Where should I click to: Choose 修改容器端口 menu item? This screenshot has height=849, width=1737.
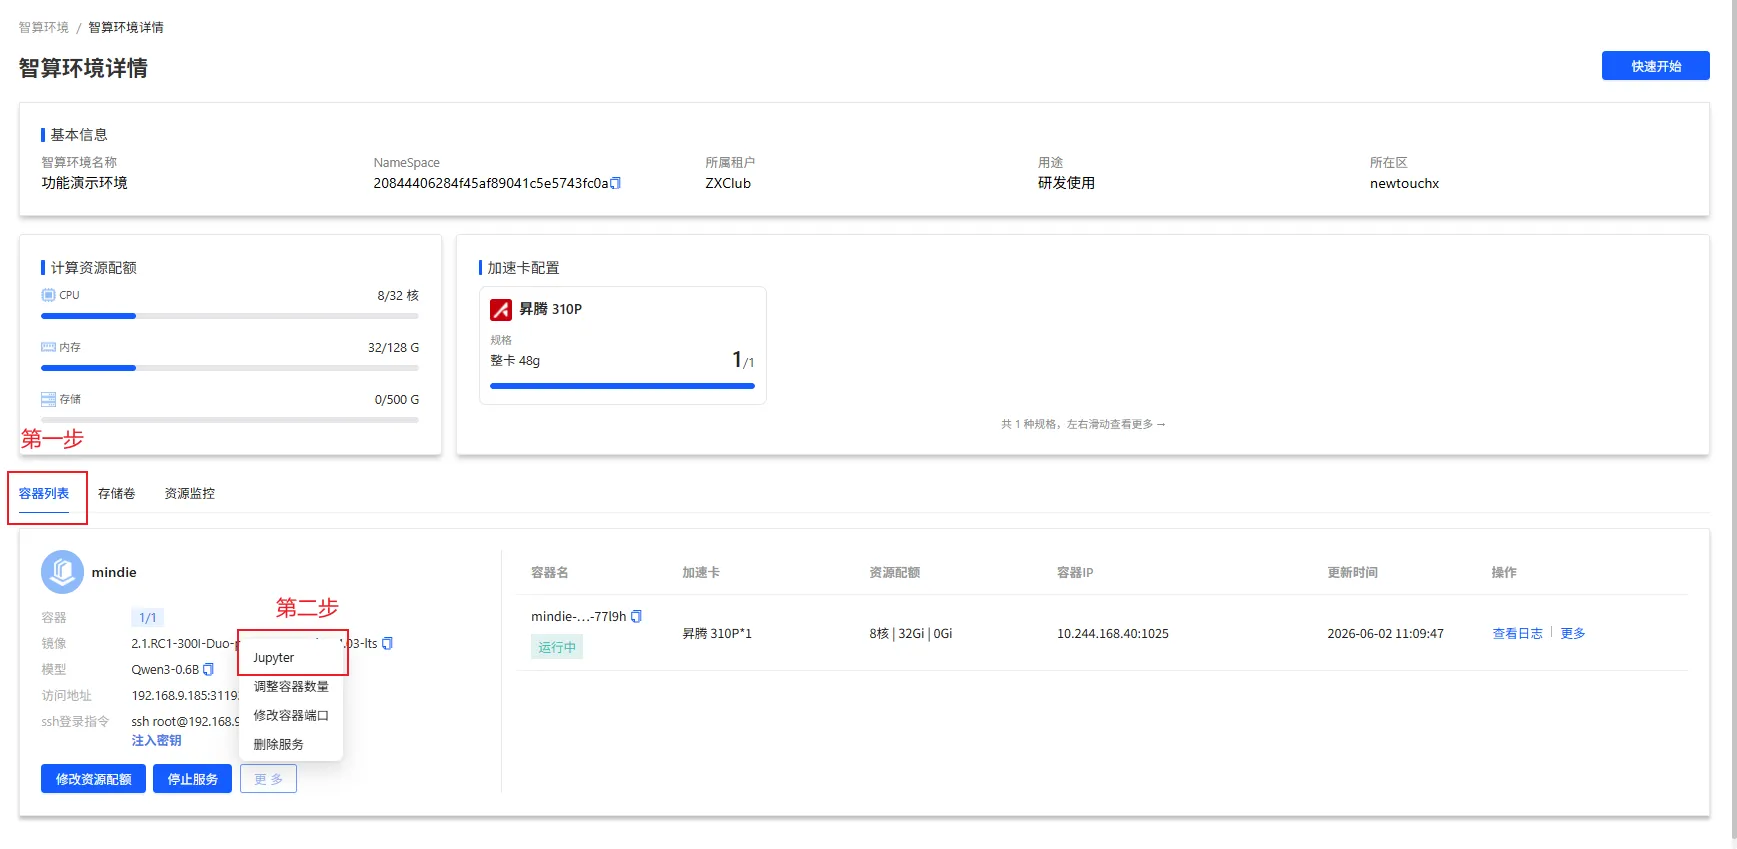[x=291, y=715]
